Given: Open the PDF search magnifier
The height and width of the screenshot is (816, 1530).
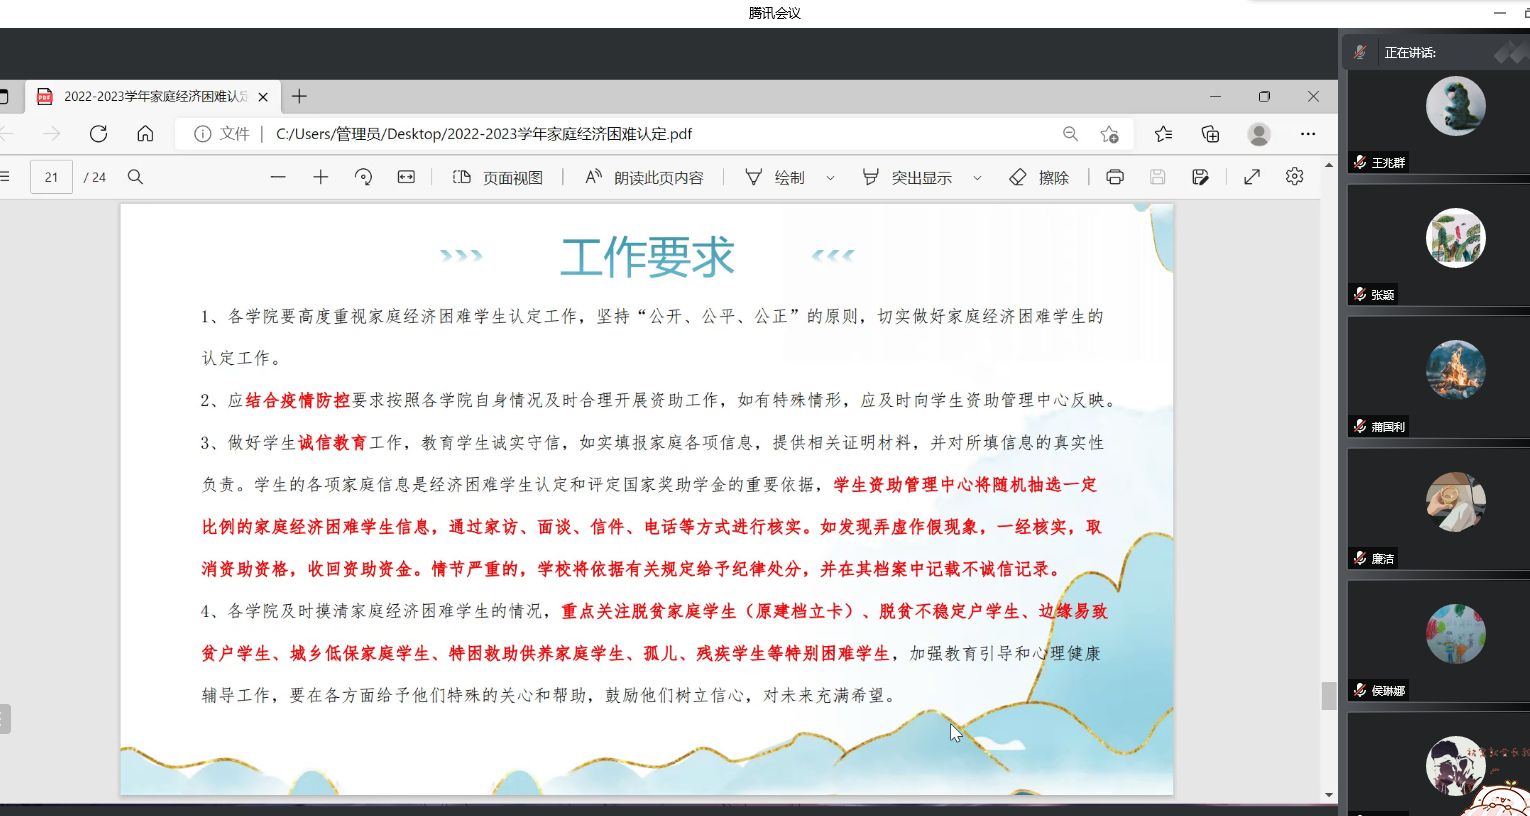Looking at the screenshot, I should click(136, 177).
